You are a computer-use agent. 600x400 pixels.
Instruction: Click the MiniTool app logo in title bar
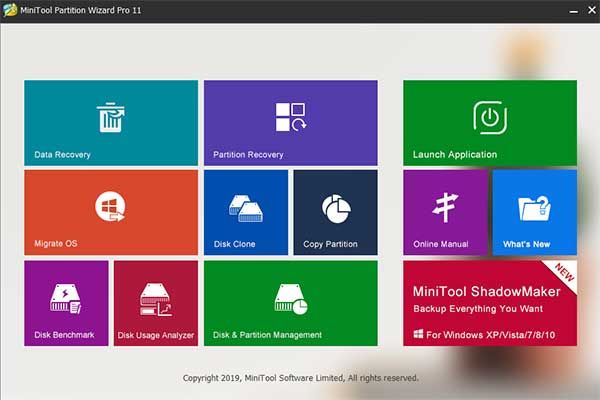pos(10,10)
